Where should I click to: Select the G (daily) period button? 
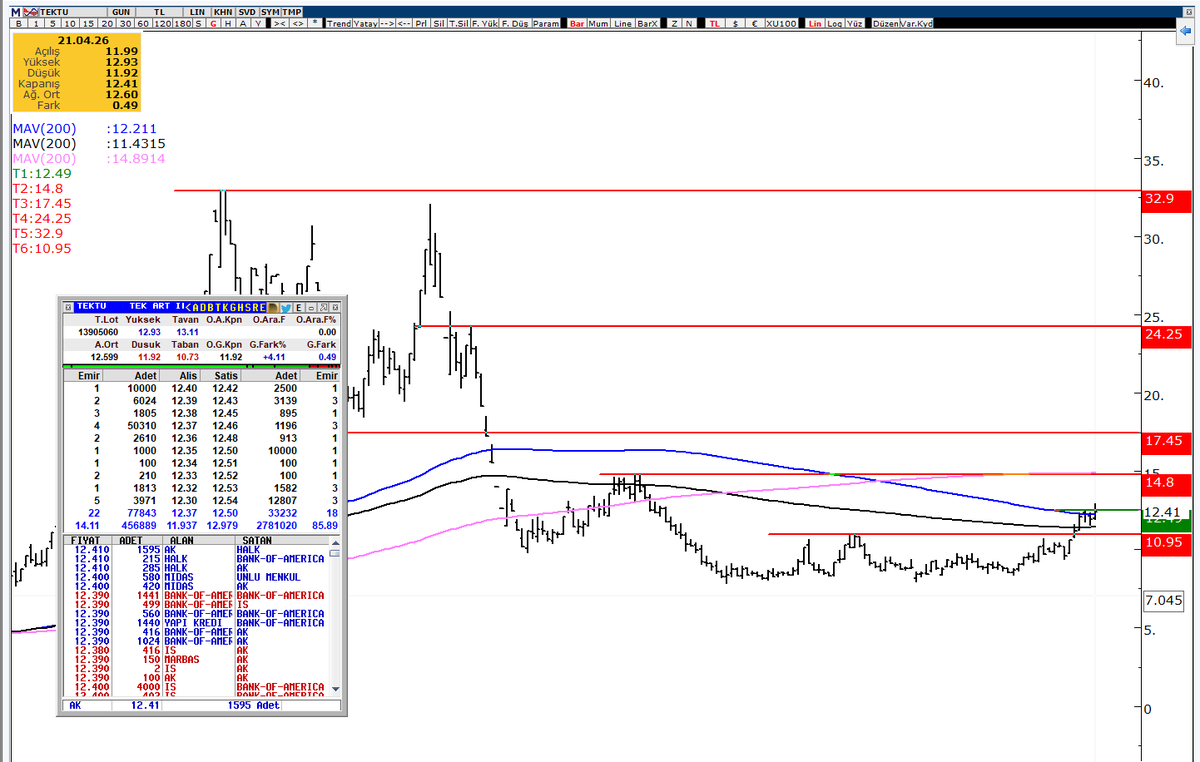coord(213,23)
